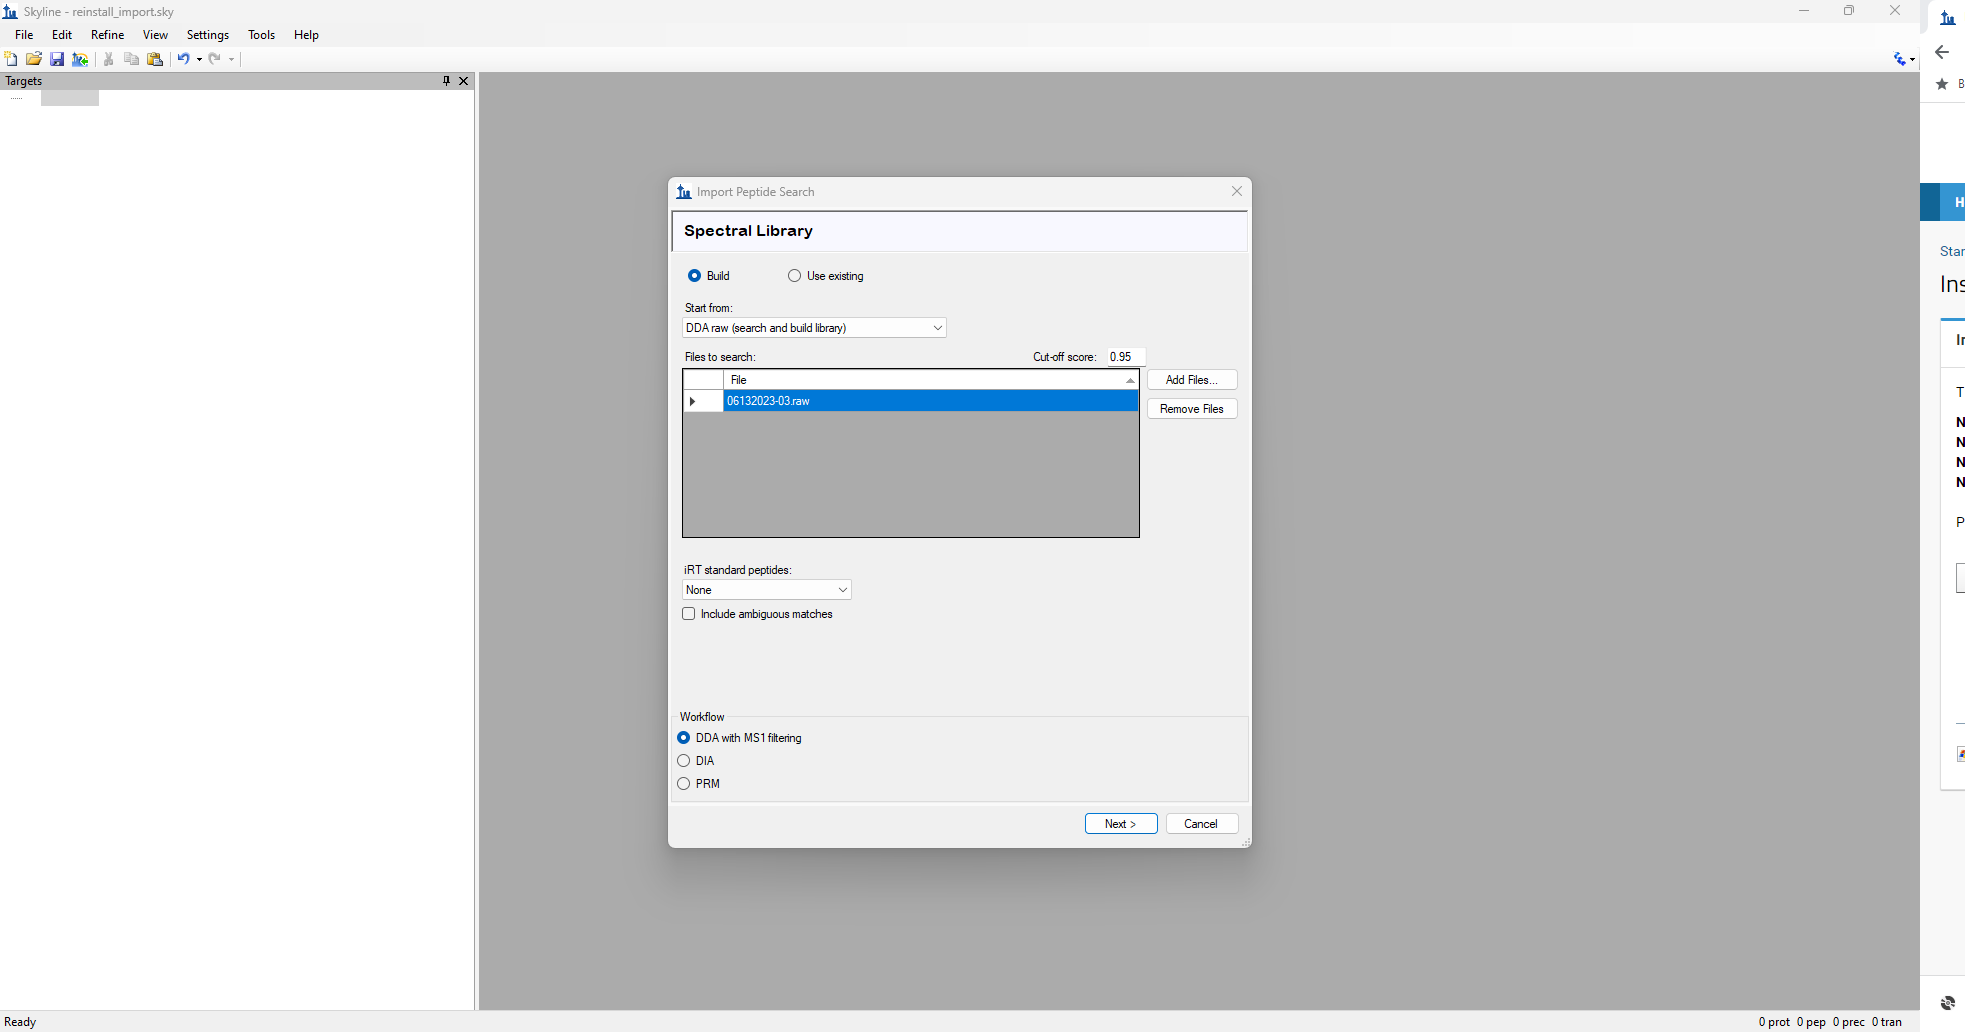This screenshot has height=1032, width=1965.
Task: Click the Undo arrow icon
Action: click(x=183, y=59)
